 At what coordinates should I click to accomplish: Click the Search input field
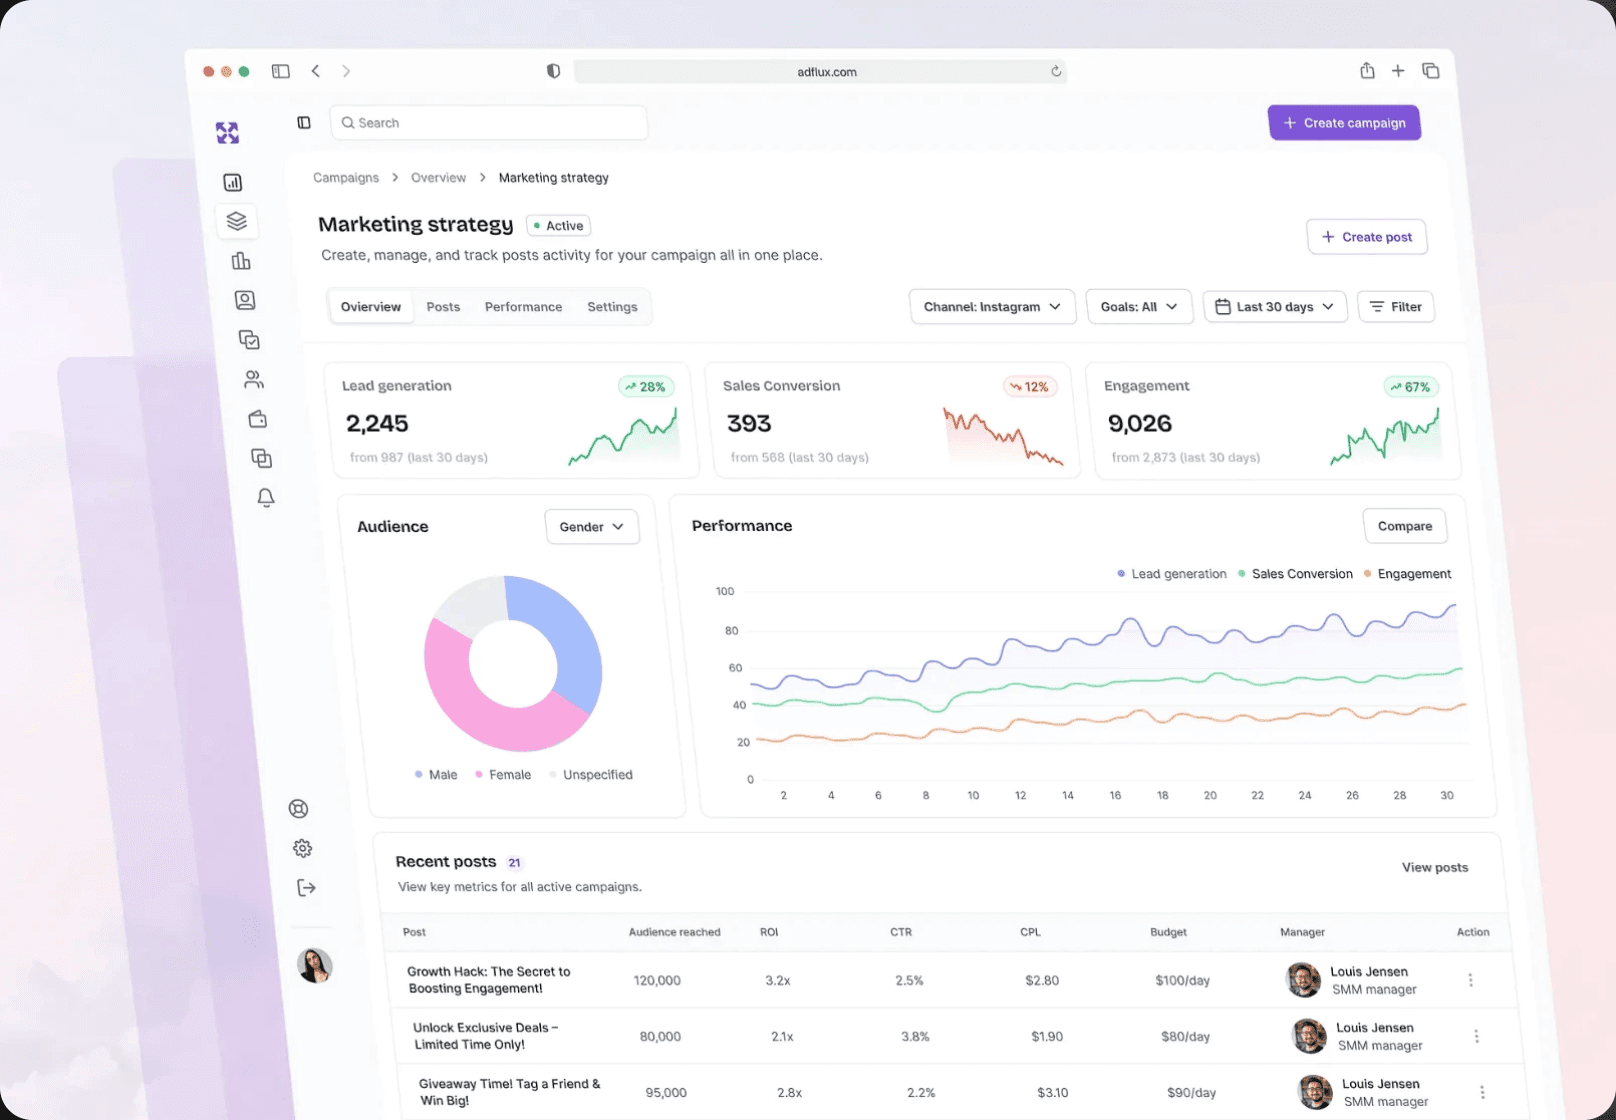pos(489,123)
